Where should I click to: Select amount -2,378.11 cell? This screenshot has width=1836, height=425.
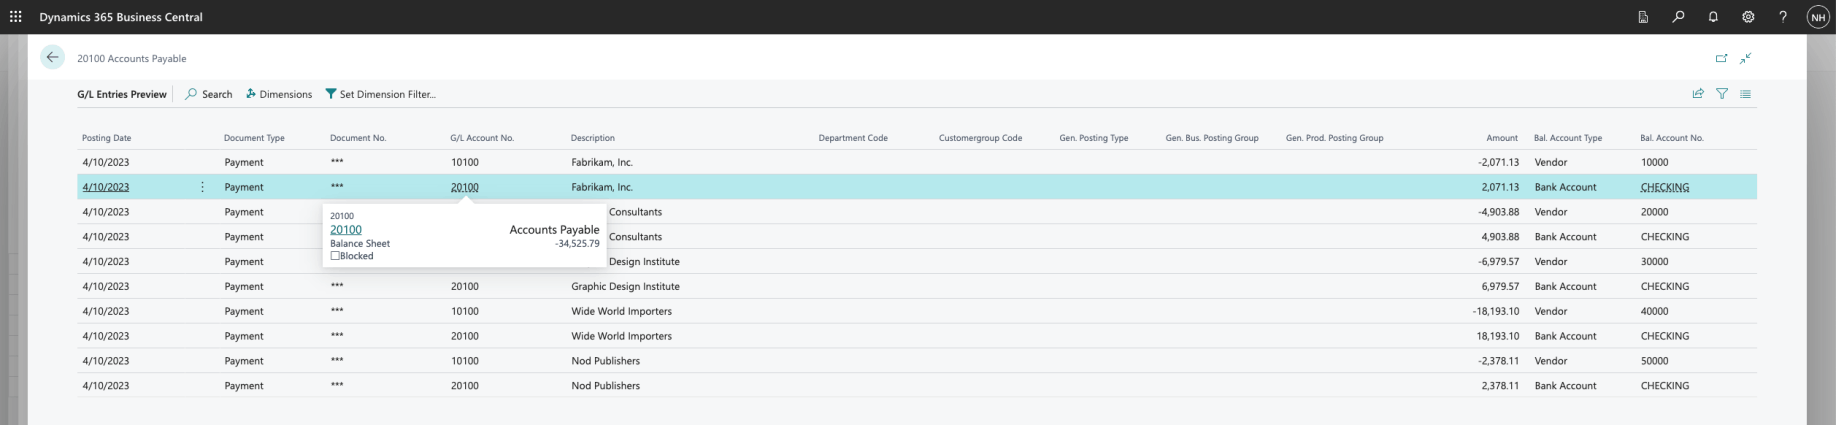click(x=1498, y=361)
